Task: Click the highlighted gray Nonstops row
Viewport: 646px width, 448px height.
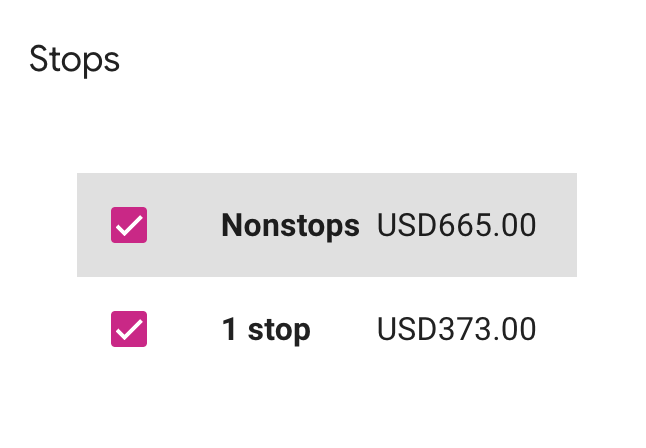Action: (x=327, y=225)
